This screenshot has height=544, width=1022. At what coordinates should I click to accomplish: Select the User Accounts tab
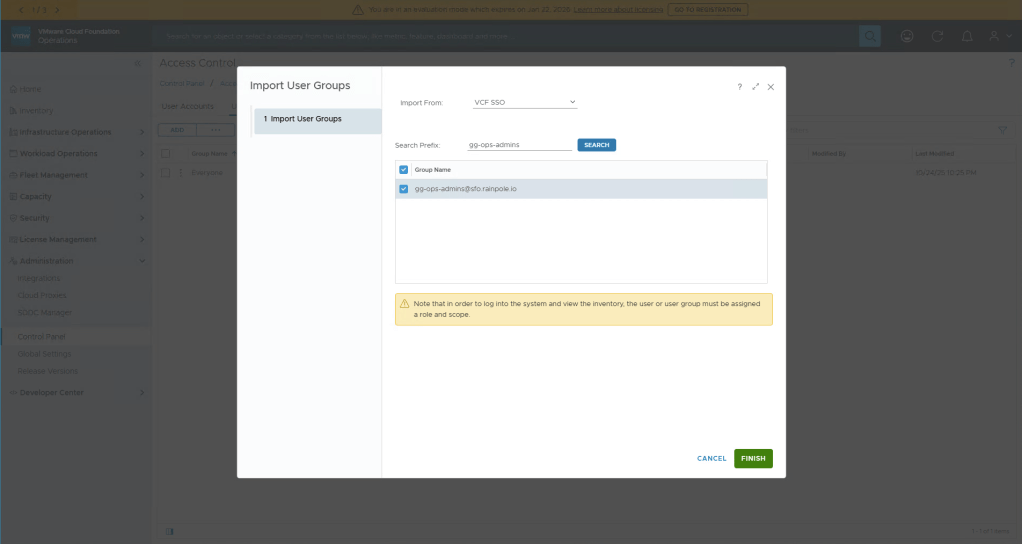187,106
